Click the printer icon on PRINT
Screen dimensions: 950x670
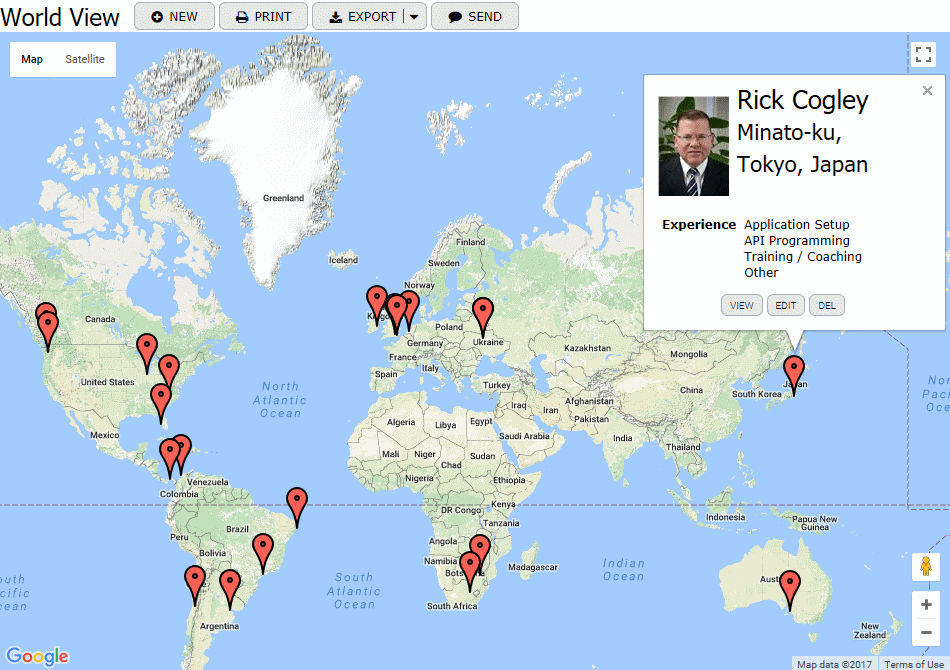pos(242,17)
